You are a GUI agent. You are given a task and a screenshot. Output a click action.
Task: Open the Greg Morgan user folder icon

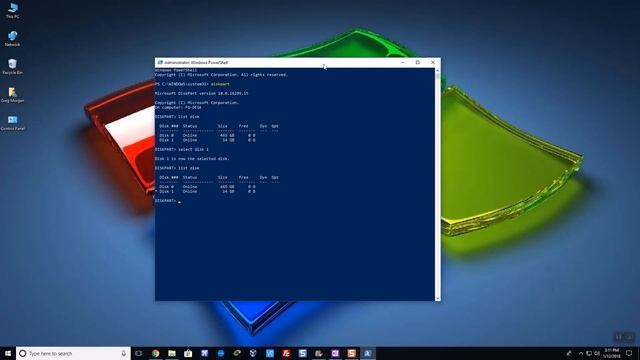pos(13,95)
